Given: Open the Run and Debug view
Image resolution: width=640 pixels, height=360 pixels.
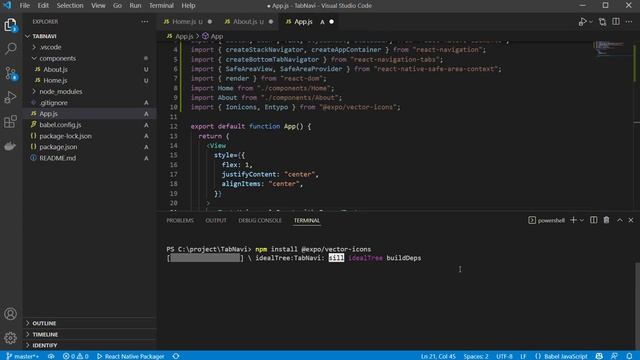Looking at the screenshot, I should (10, 97).
